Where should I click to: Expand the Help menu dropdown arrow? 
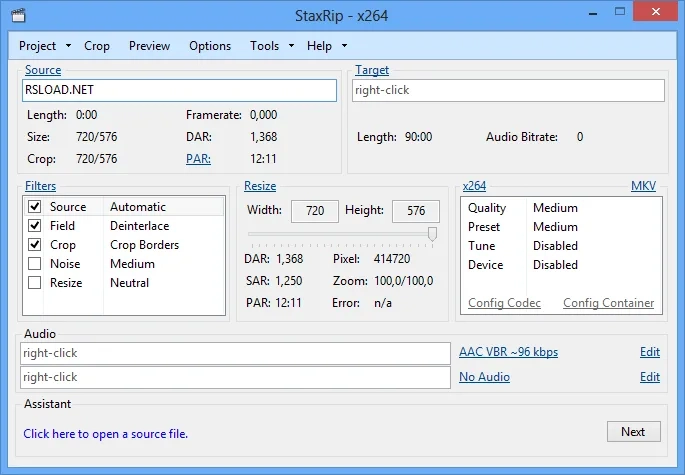pos(344,46)
